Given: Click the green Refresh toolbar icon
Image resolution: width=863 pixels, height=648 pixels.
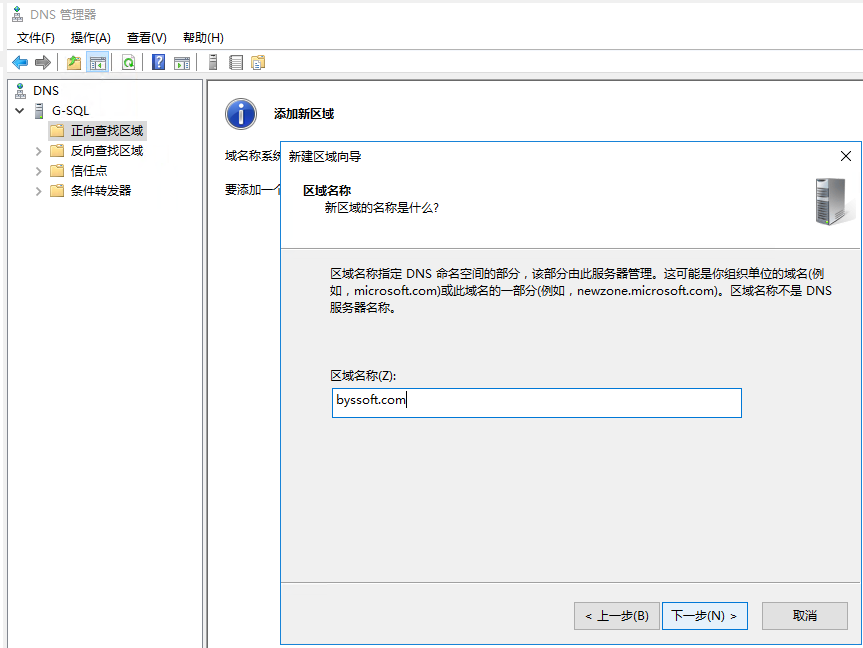Looking at the screenshot, I should coord(128,63).
